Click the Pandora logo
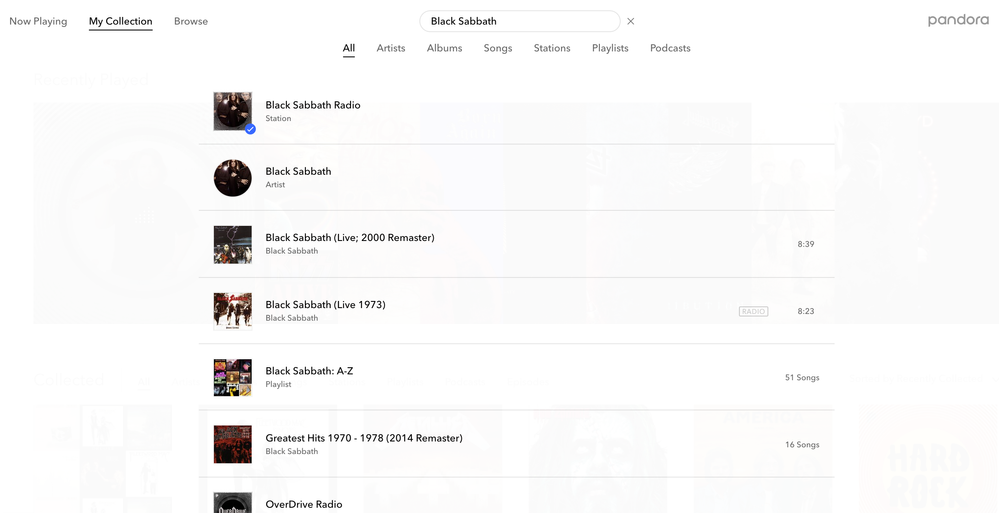Image resolution: width=999 pixels, height=513 pixels. pyautogui.click(x=957, y=20)
